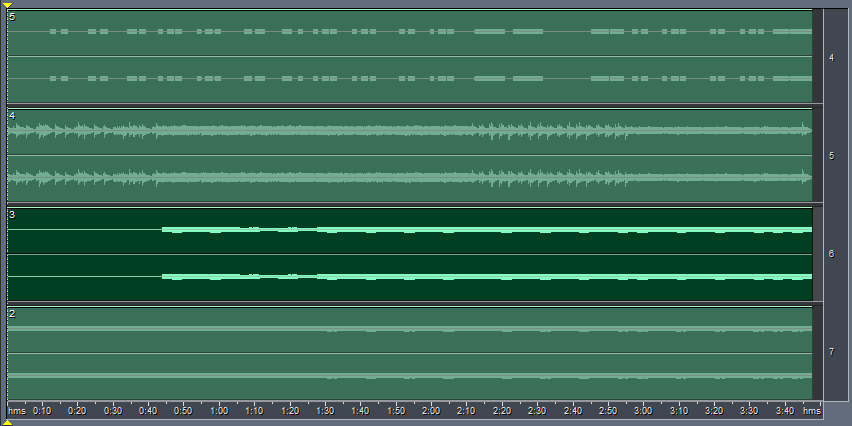Click number 7 in the right-side column
The width and height of the screenshot is (852, 426).
click(831, 352)
